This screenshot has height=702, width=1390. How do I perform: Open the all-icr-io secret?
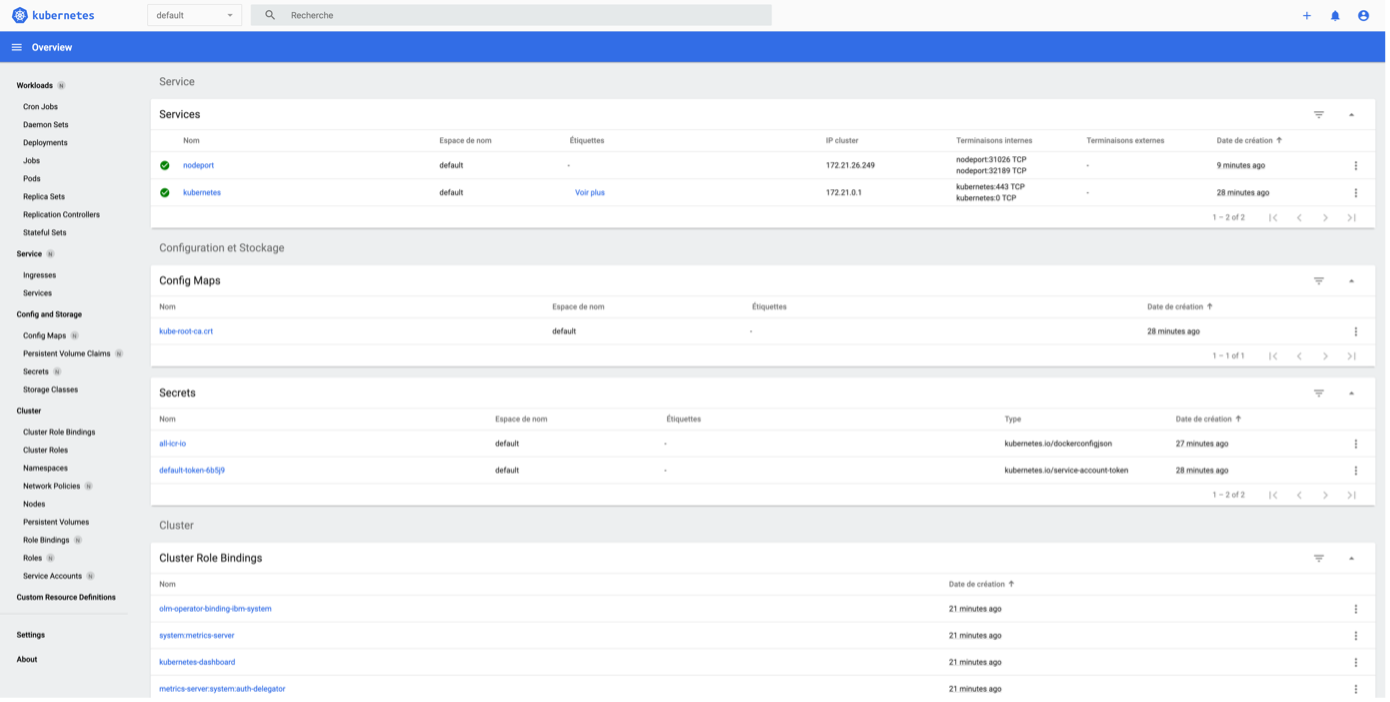coord(172,444)
